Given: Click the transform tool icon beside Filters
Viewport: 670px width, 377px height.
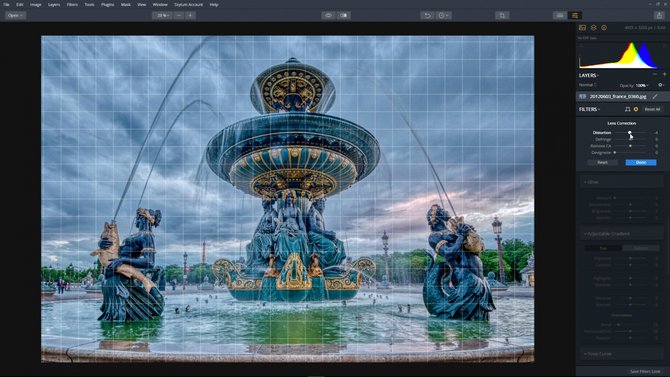Looking at the screenshot, I should click(x=627, y=109).
